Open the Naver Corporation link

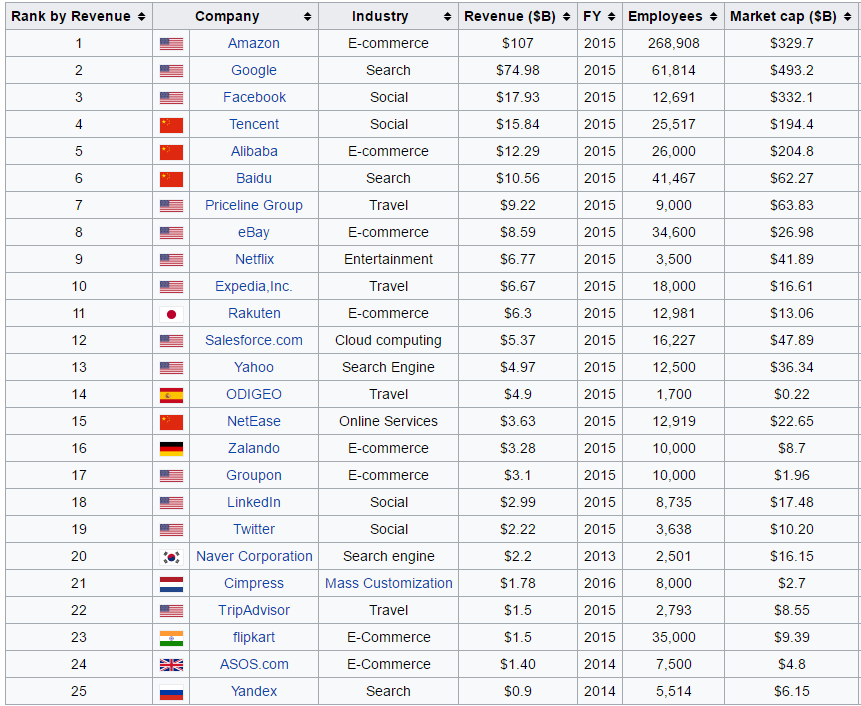(254, 556)
